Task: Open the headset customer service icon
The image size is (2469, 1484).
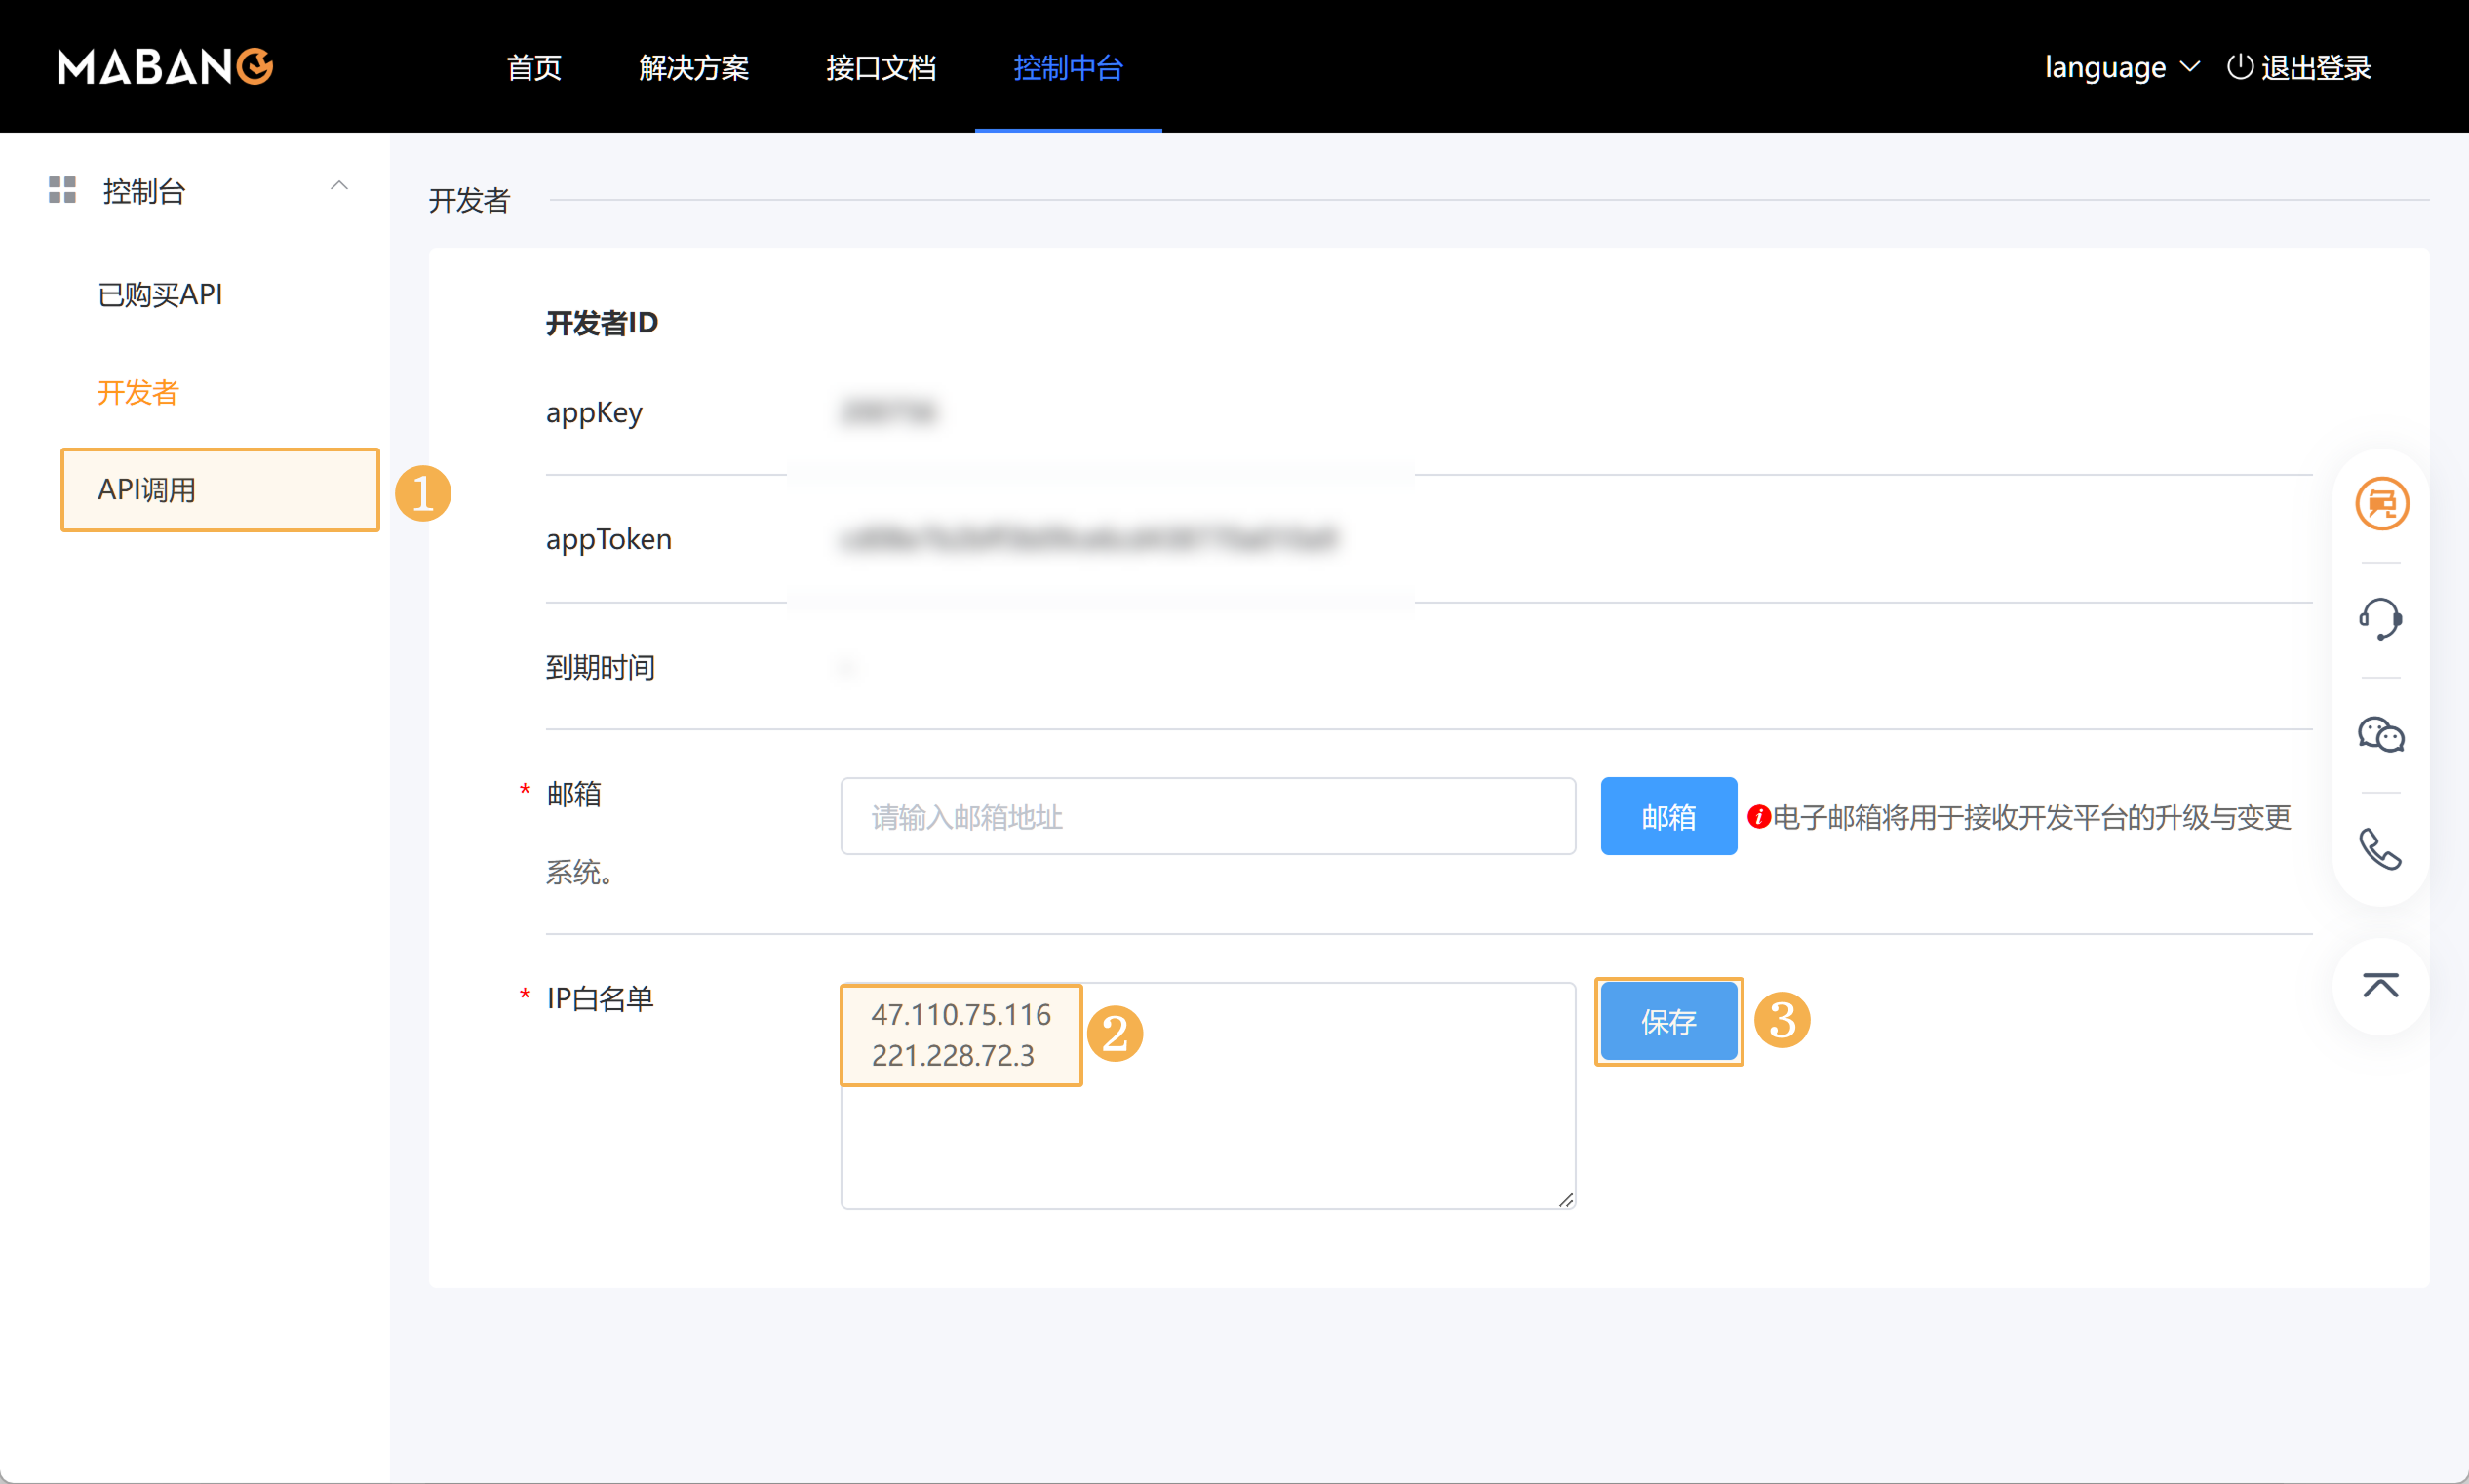Action: (2380, 618)
